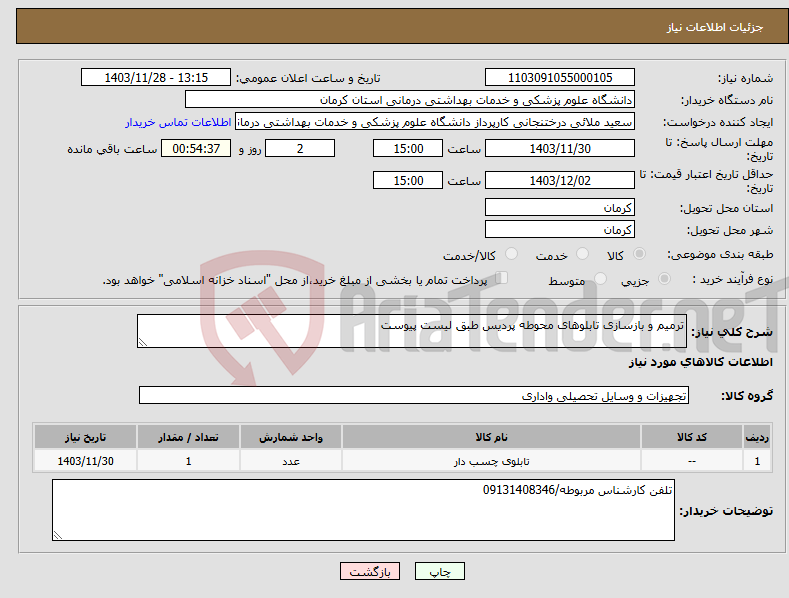The image size is (789, 598).
Task: Click the description textarea resize handle
Action: tap(143, 342)
